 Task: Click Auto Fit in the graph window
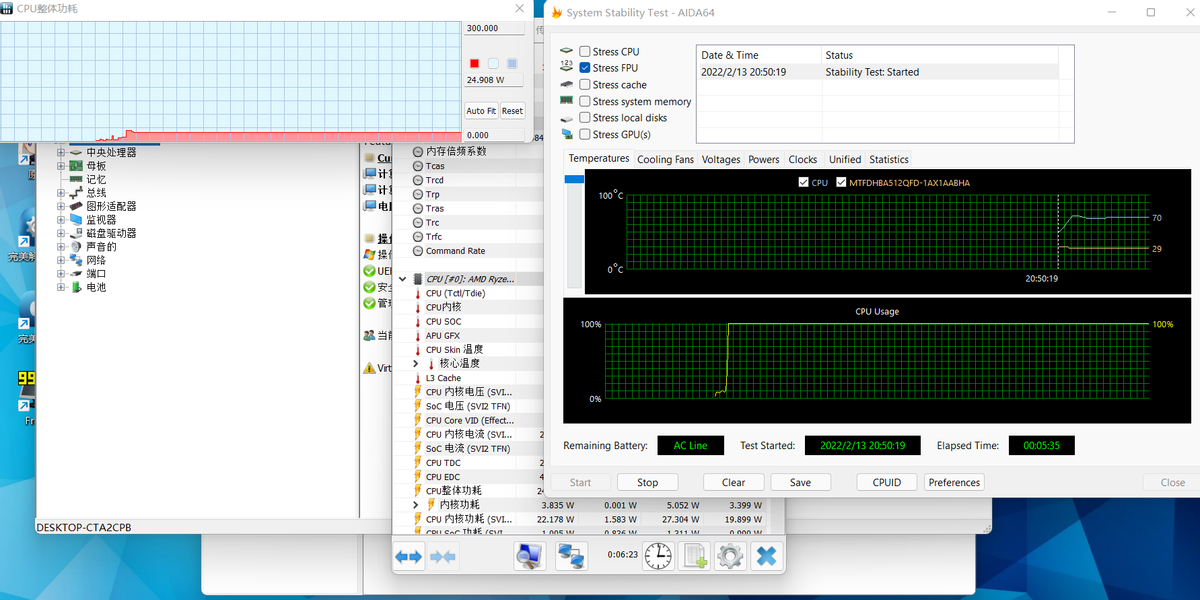tap(481, 111)
